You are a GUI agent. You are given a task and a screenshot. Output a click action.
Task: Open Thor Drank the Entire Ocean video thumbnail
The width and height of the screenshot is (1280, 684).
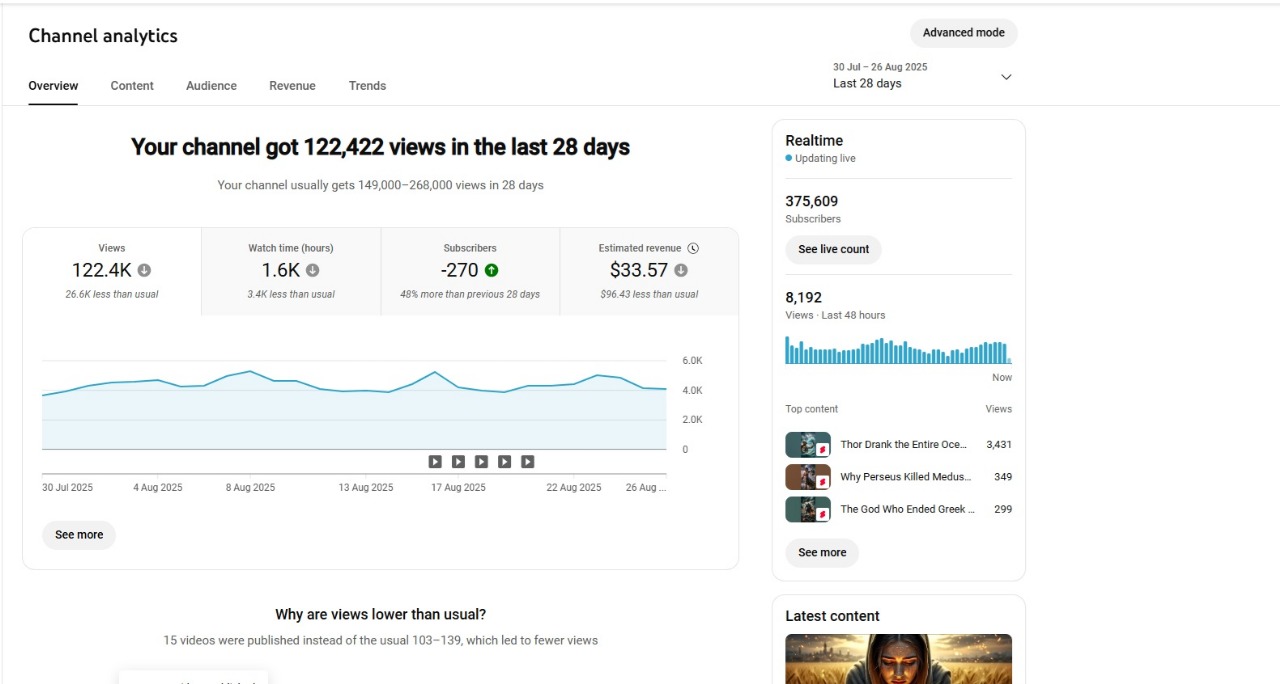[x=808, y=445]
